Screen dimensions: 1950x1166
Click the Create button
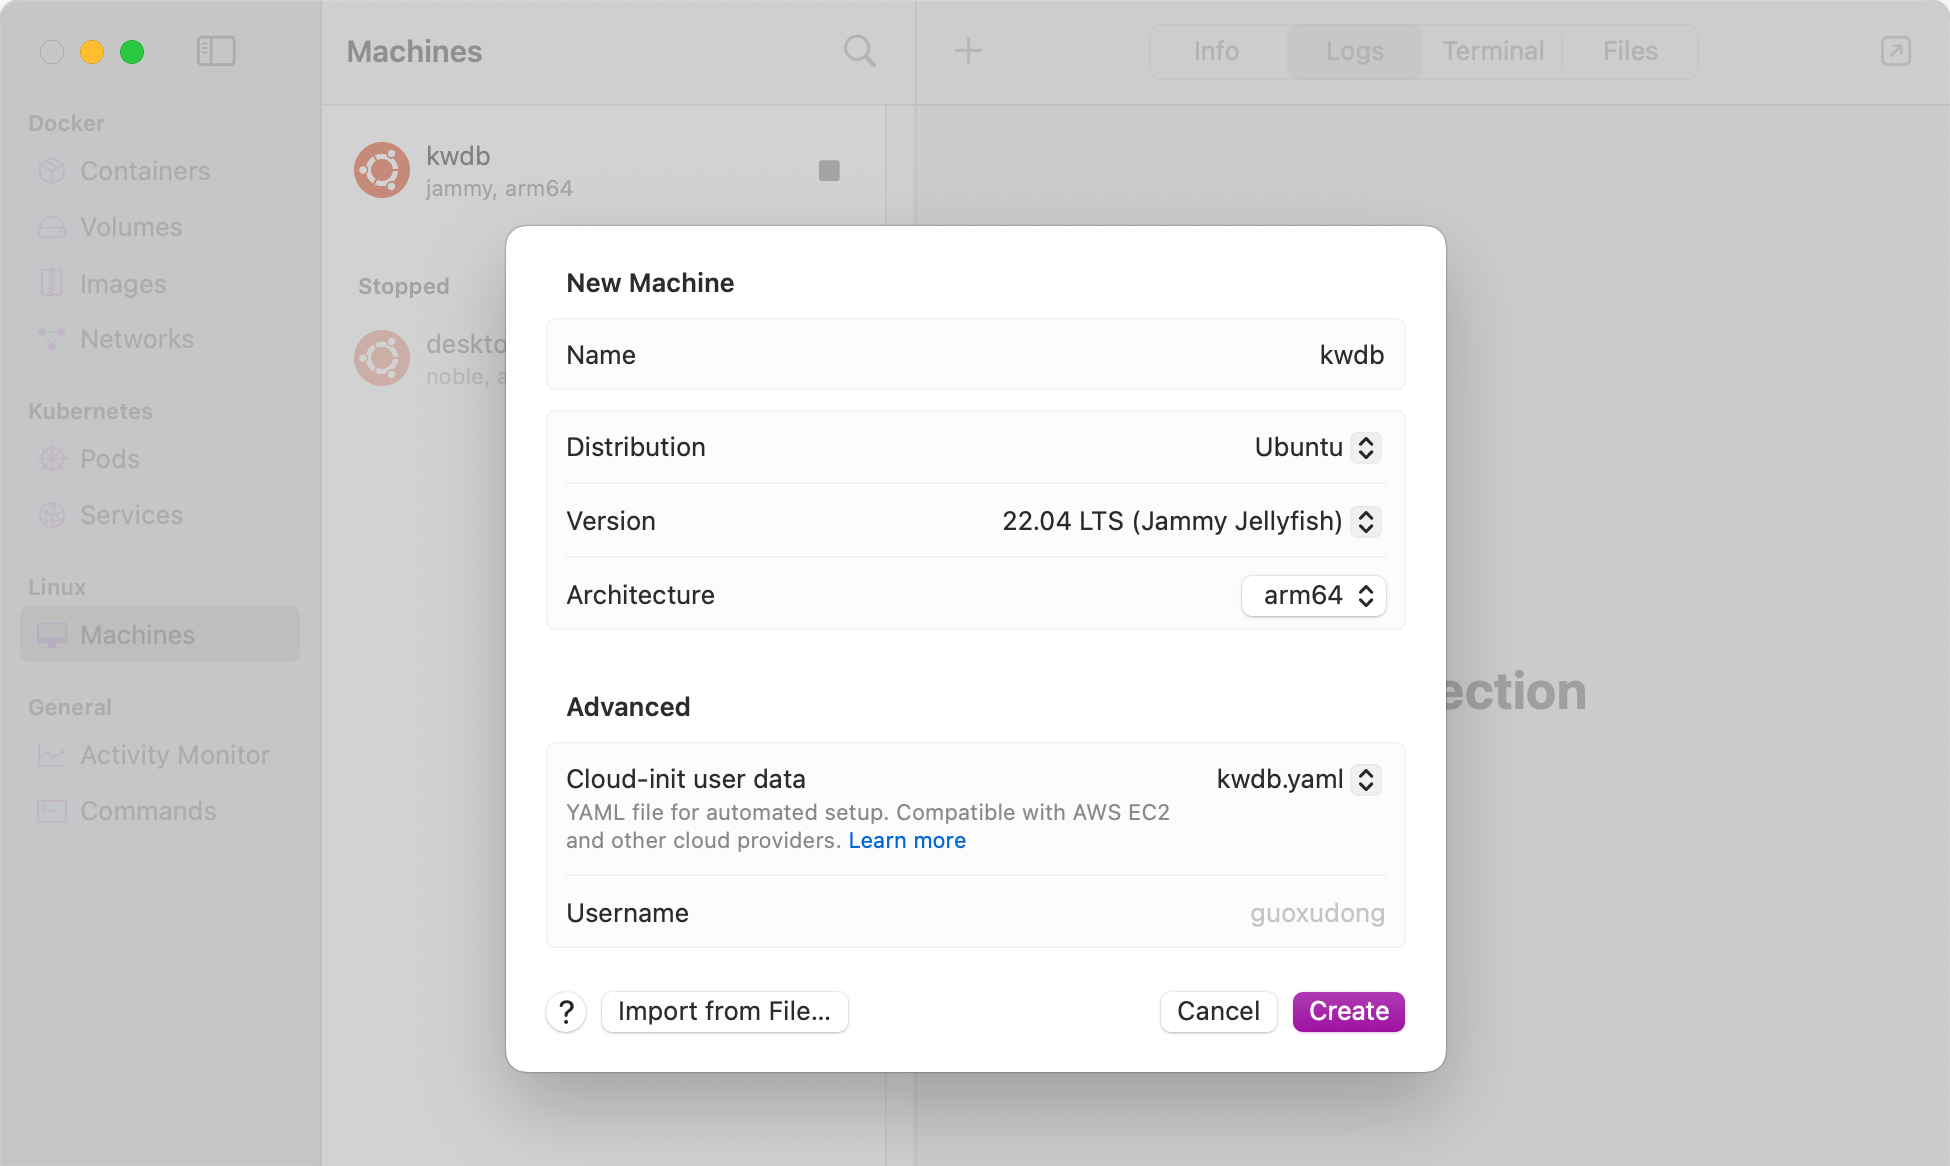pos(1347,1011)
